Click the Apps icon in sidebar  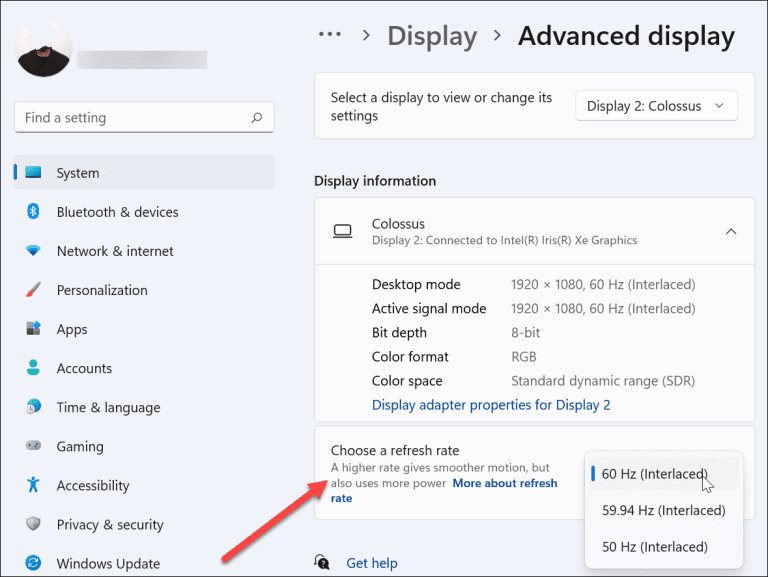33,329
